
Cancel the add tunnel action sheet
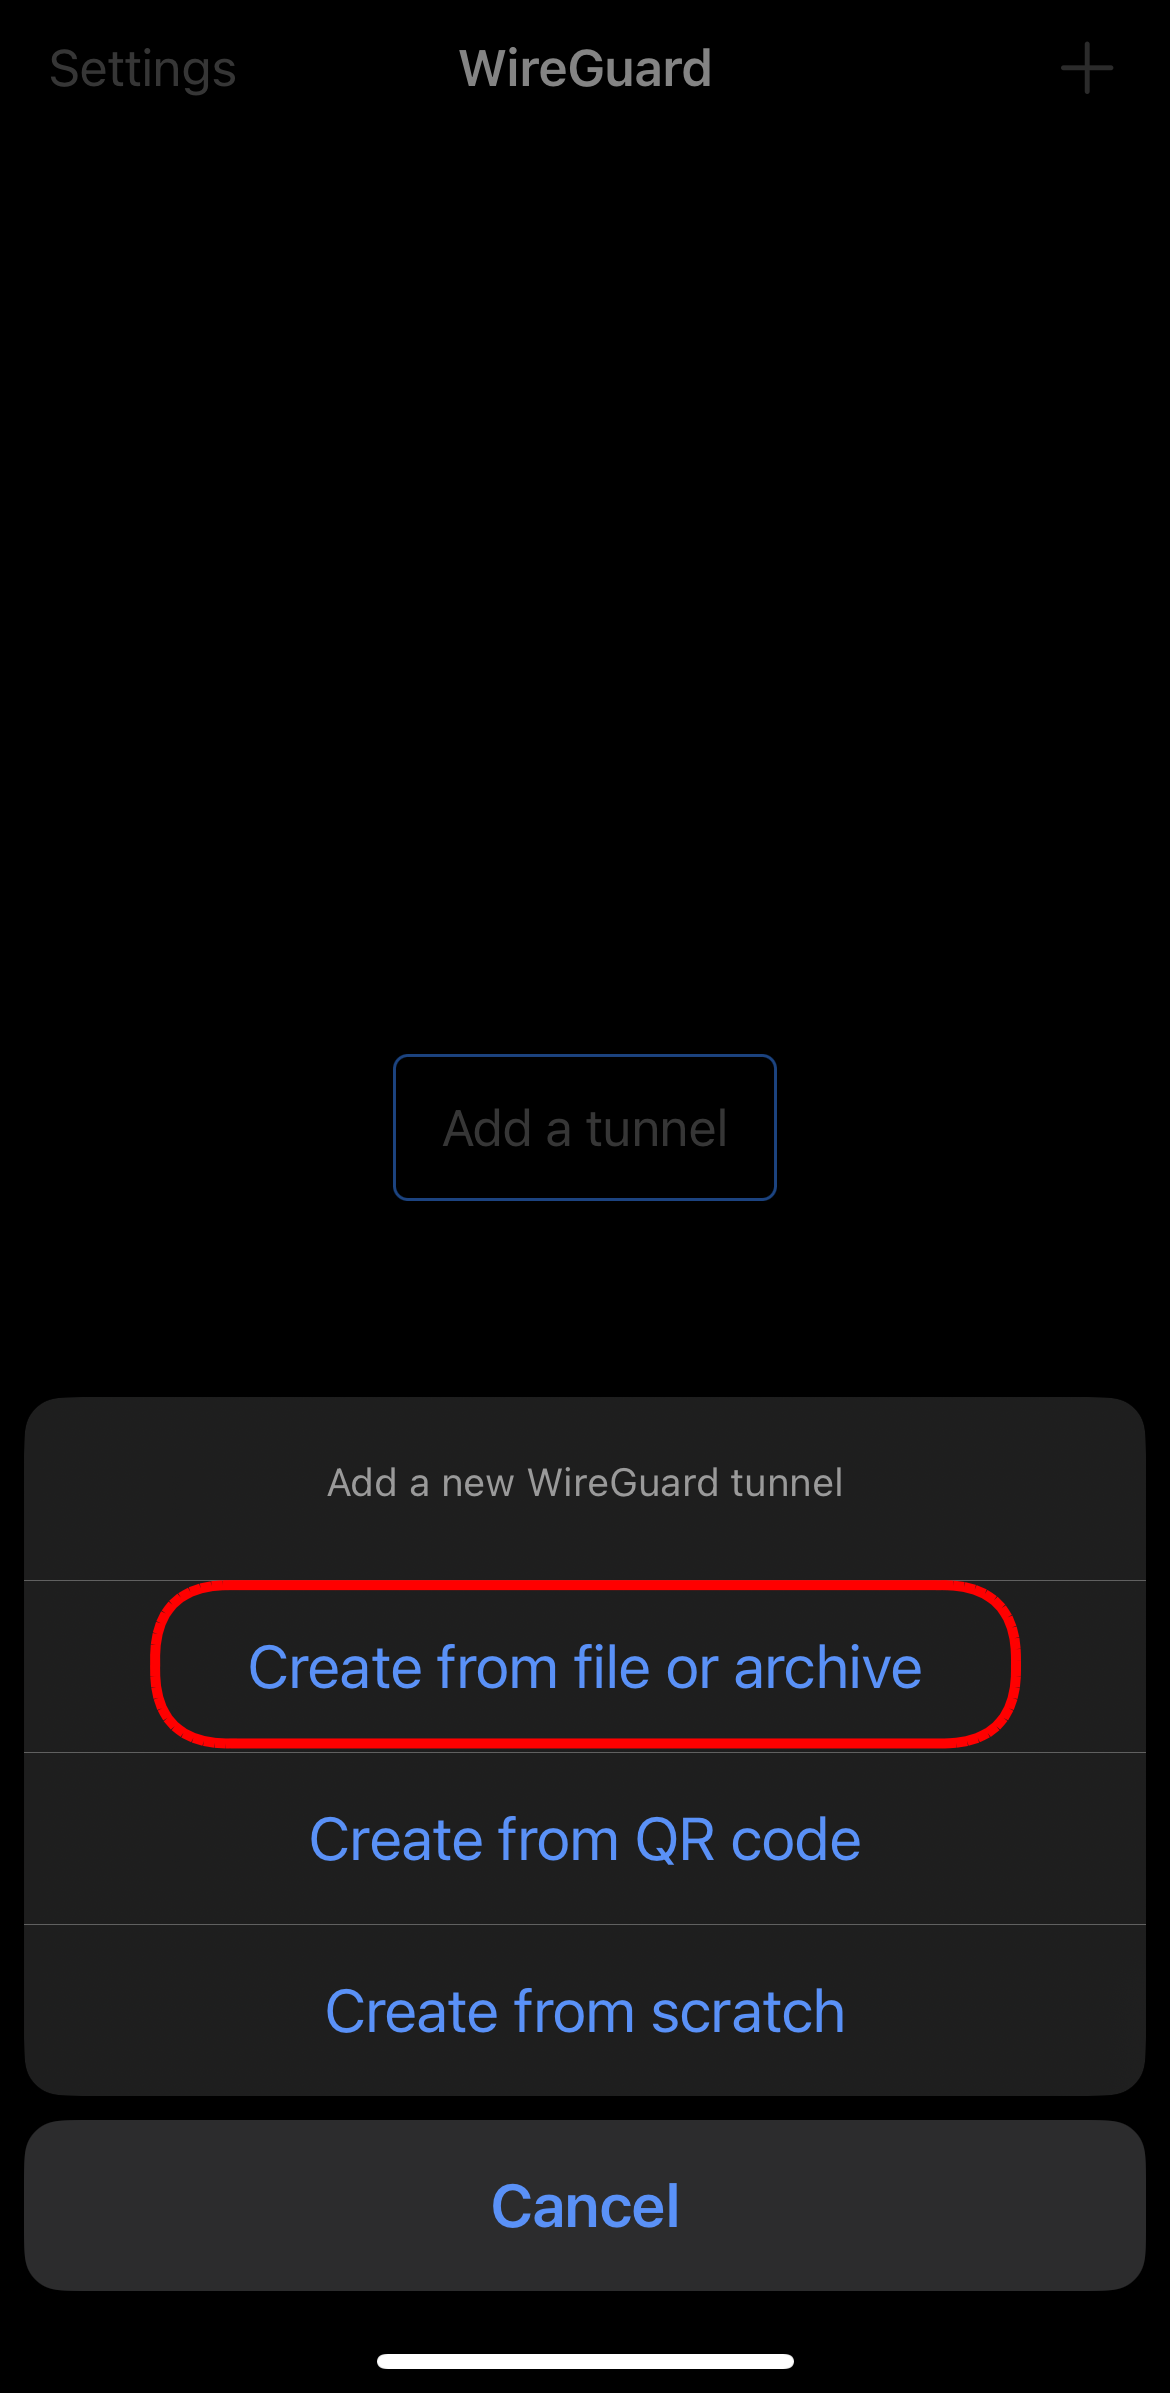pos(585,2206)
